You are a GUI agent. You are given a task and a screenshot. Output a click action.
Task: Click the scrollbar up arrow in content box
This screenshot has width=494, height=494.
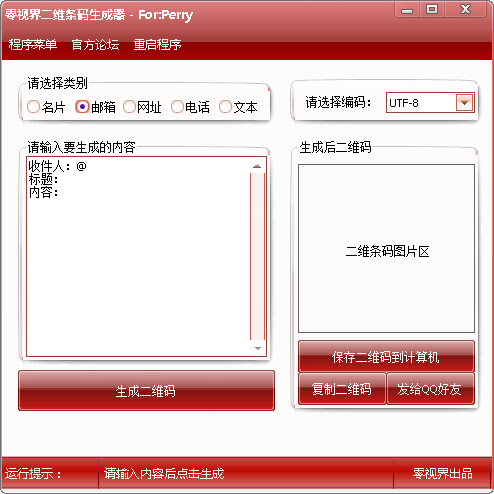click(x=257, y=166)
